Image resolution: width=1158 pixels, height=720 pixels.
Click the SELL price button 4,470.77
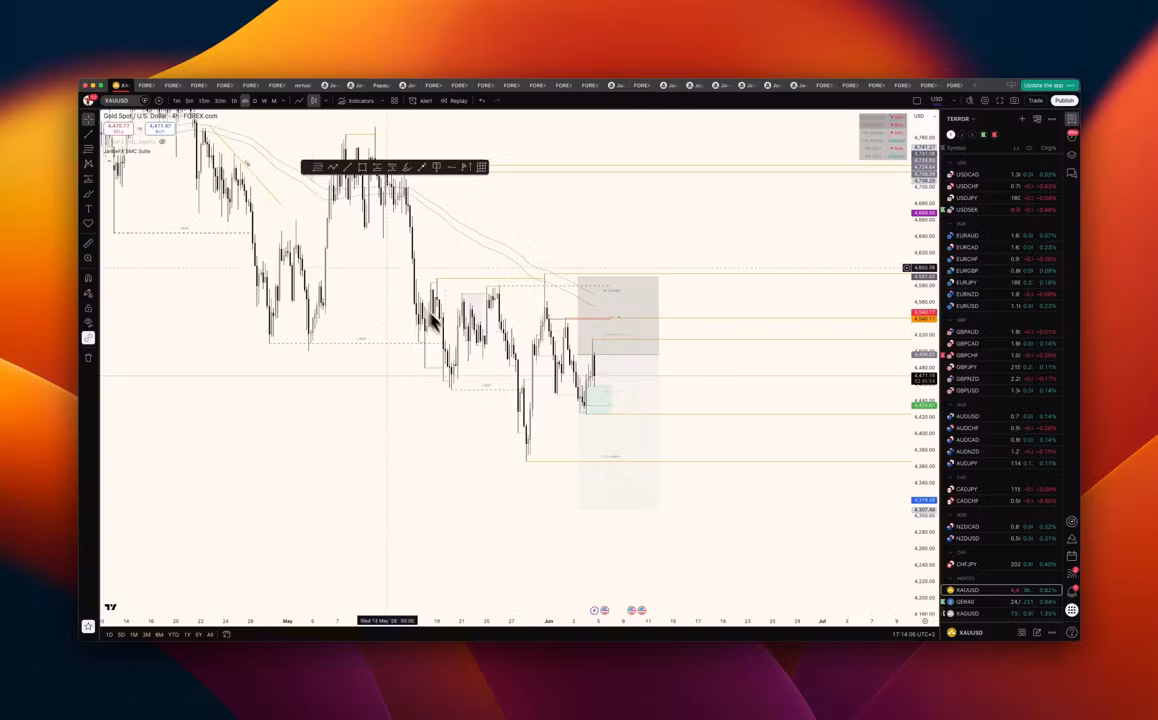click(118, 128)
